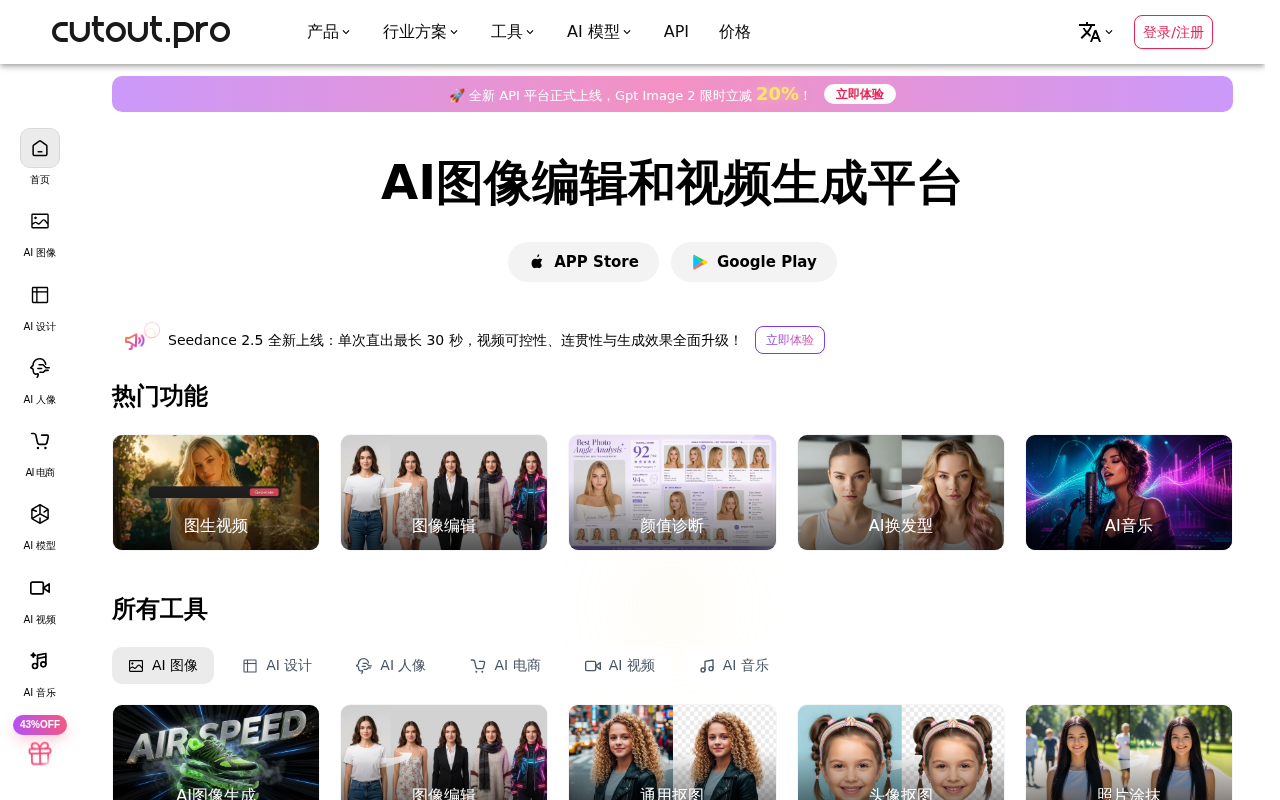Screen dimensions: 1280x800
Task: Select the AI 模型 cube sidebar icon
Action: [x=40, y=514]
